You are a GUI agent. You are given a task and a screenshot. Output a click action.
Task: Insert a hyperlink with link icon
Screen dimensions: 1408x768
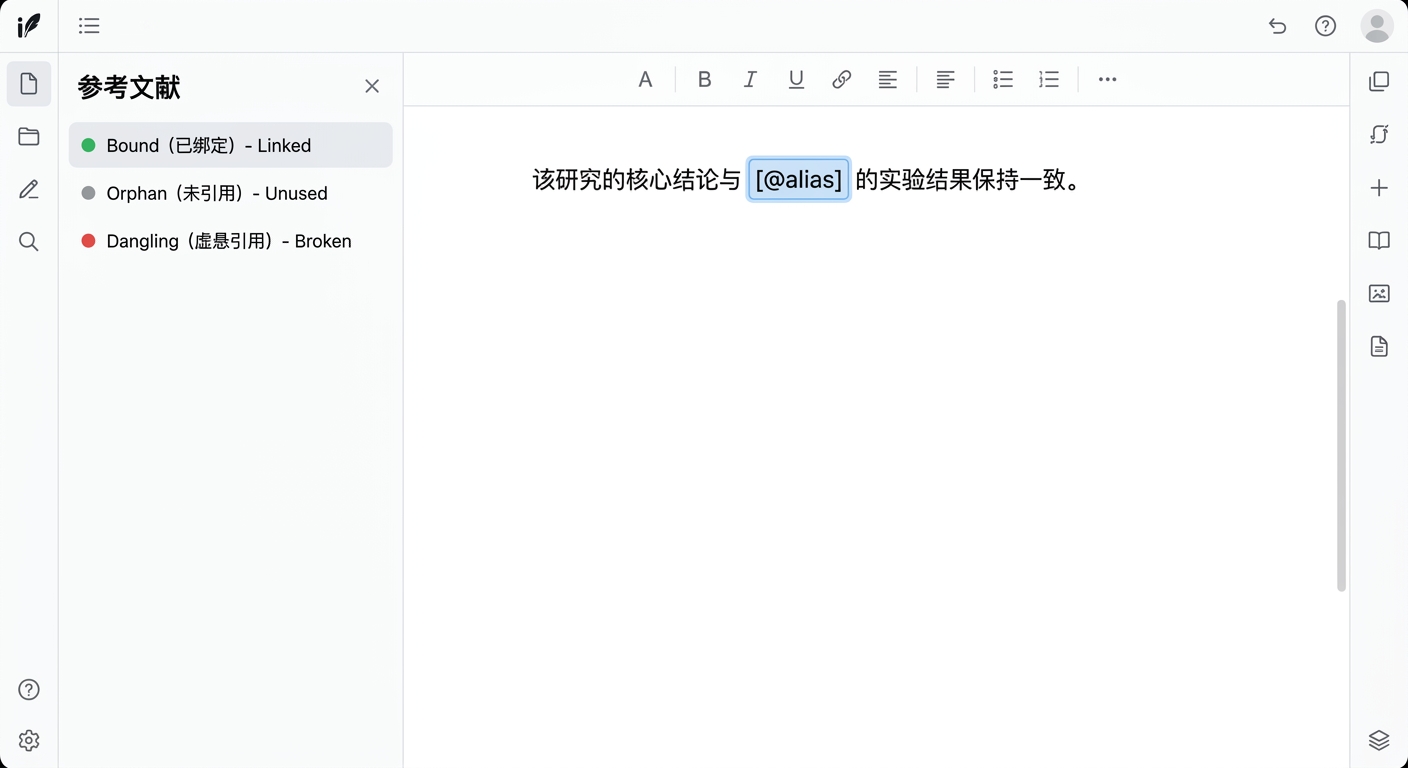point(842,80)
